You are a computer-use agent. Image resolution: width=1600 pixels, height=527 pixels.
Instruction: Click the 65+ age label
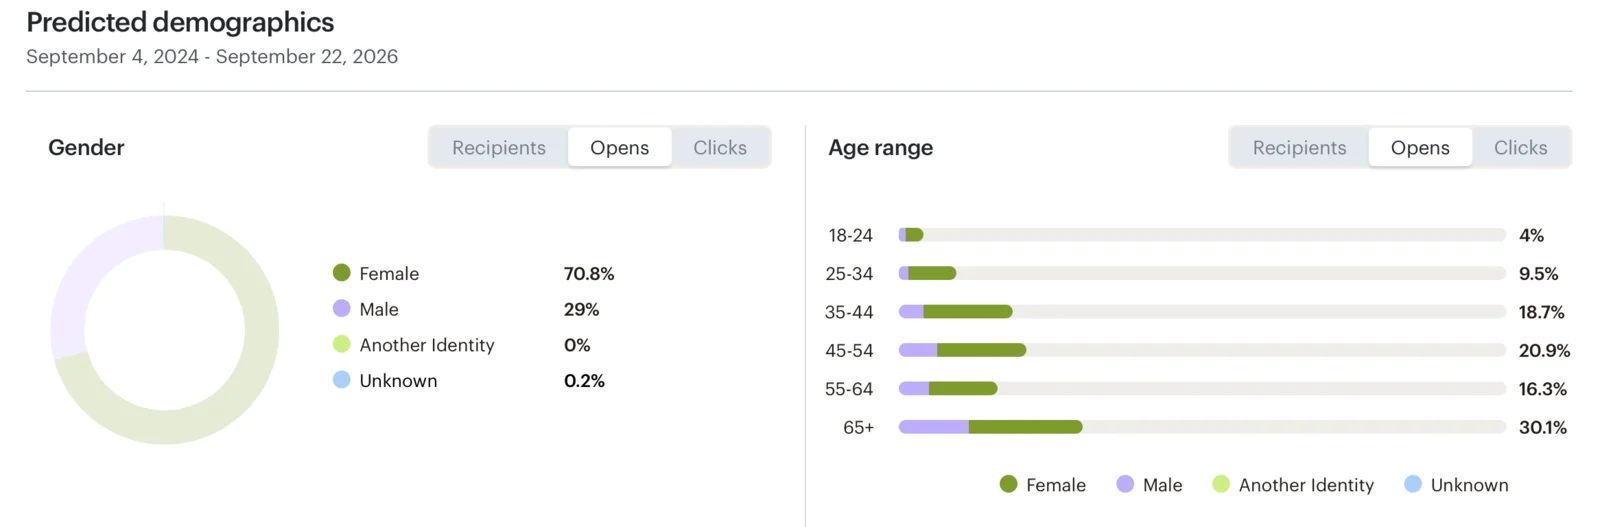click(x=858, y=427)
